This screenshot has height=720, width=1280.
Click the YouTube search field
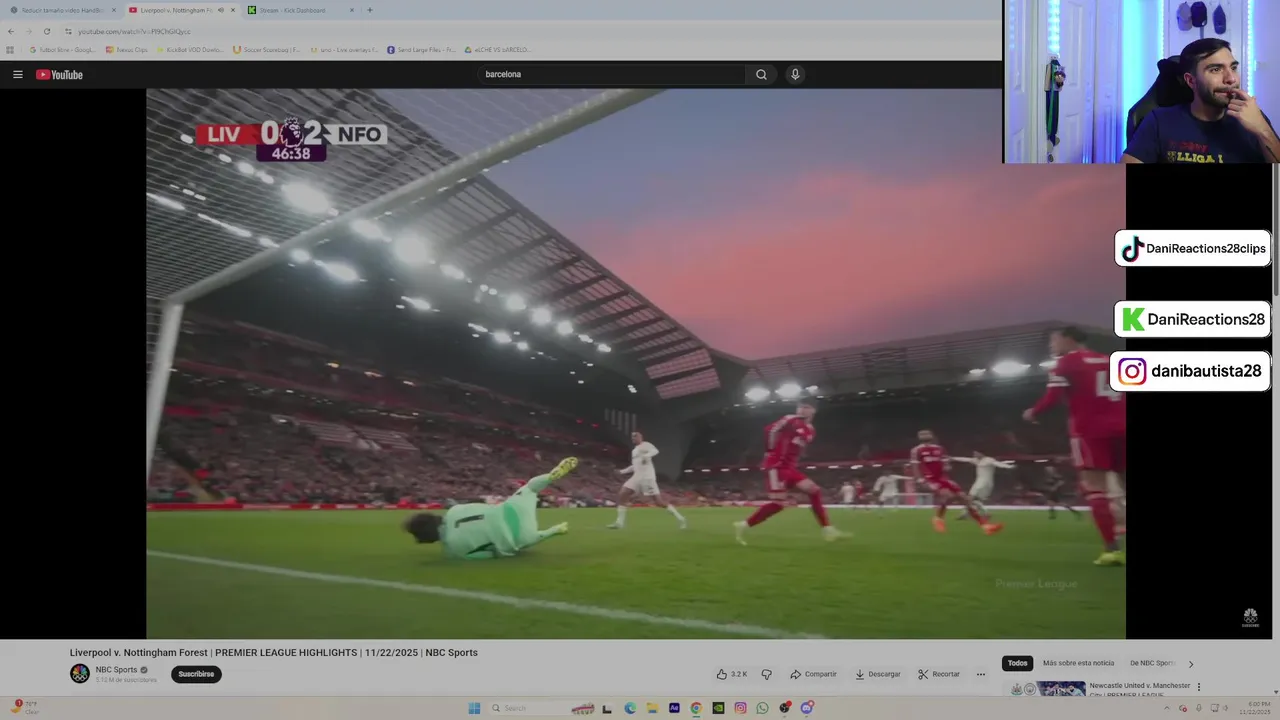pos(612,74)
